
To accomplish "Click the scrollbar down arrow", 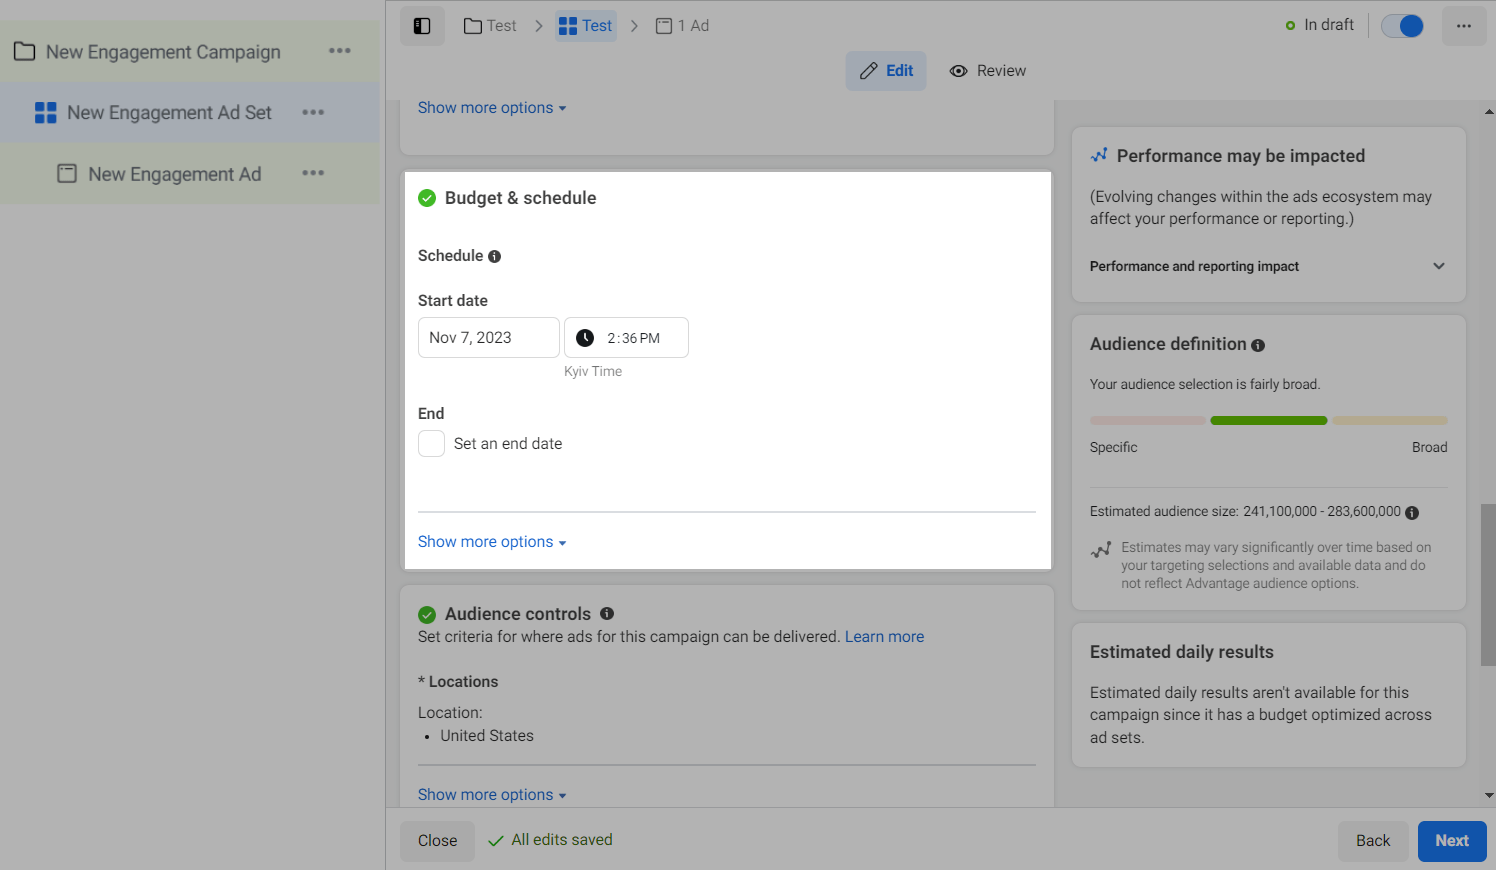I will tap(1489, 796).
